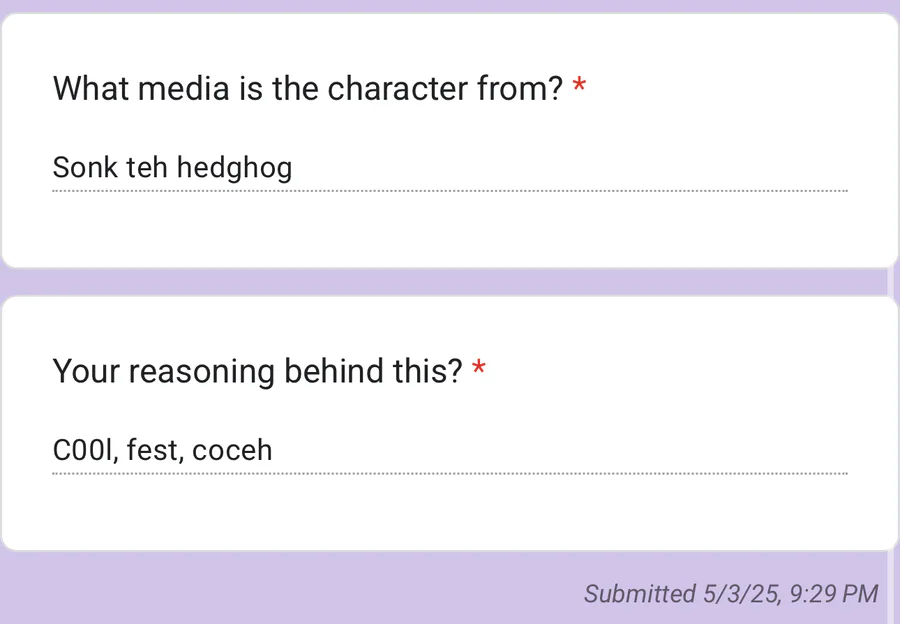Click the red asterisk beside the reasoning question
The width and height of the screenshot is (900, 624).
[479, 371]
